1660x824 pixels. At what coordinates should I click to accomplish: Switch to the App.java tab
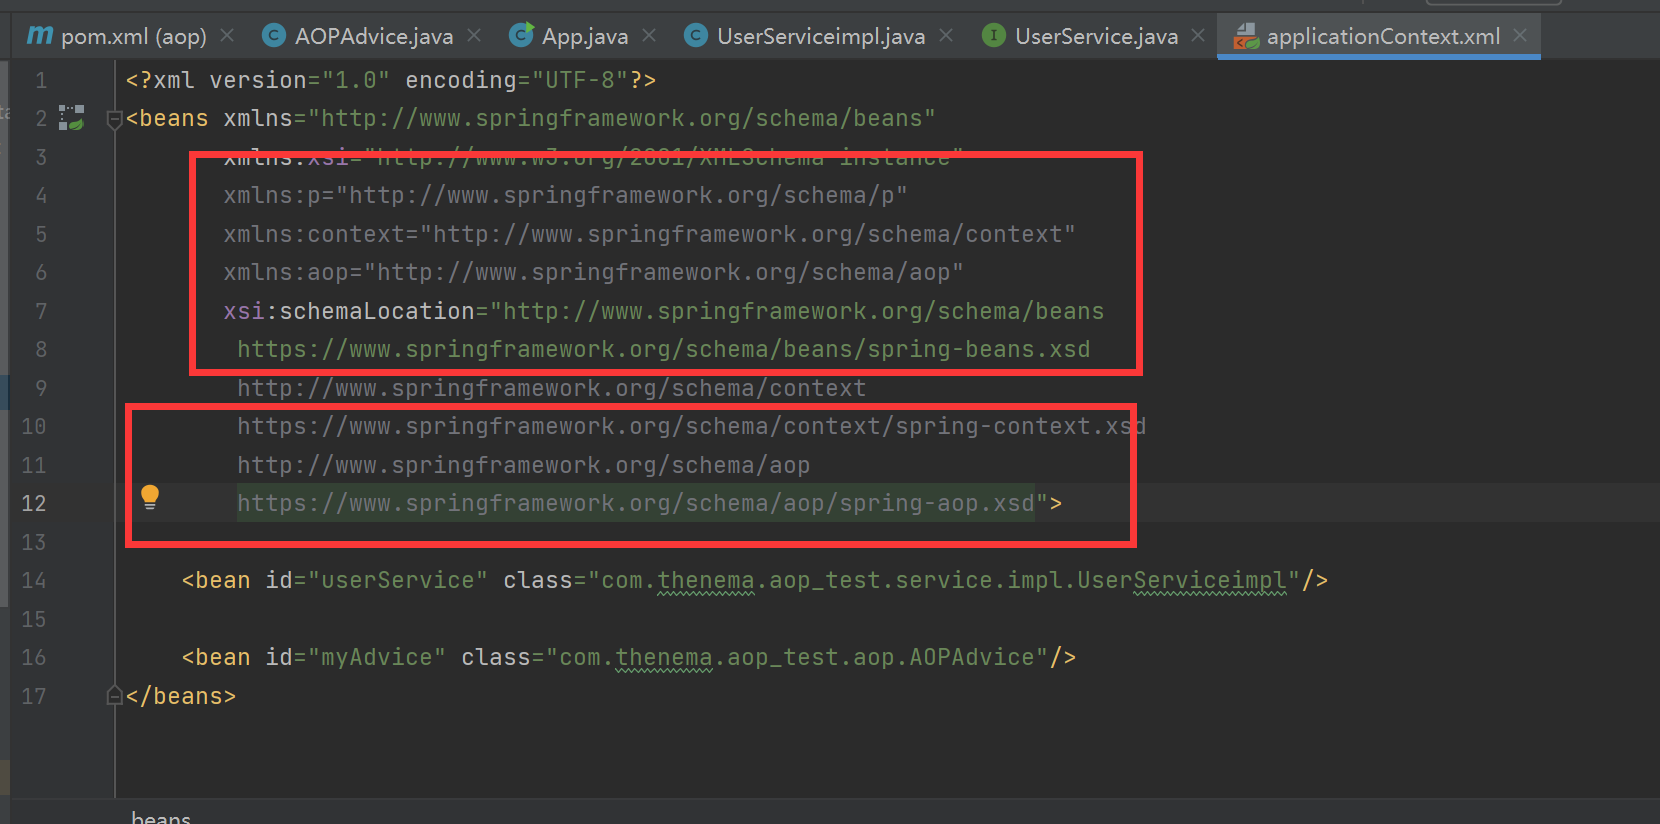[x=585, y=37]
